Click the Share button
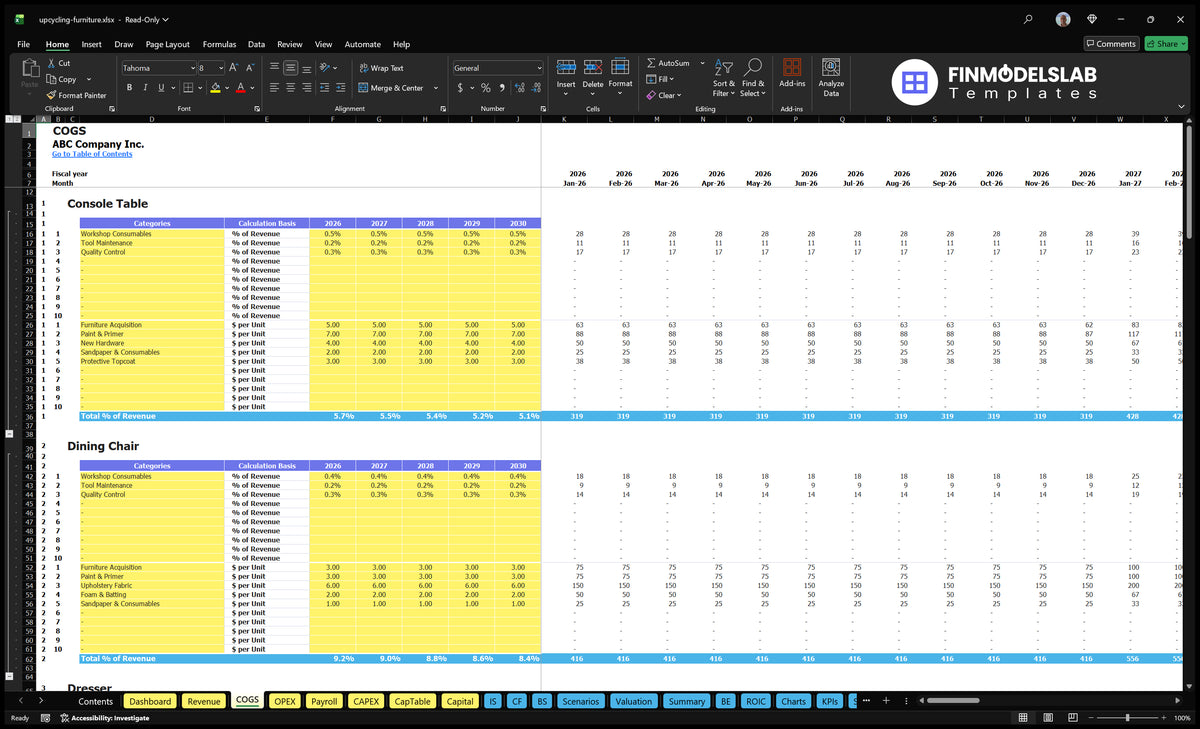The width and height of the screenshot is (1200, 729). 1167,44
